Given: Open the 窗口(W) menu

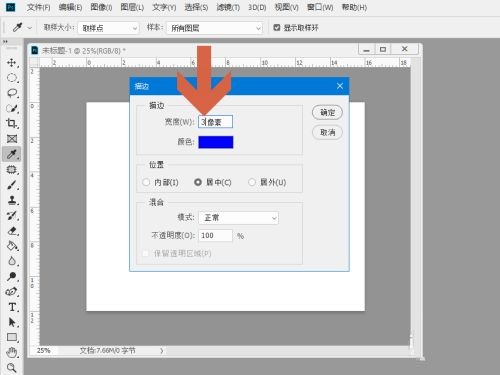Looking at the screenshot, I should click(x=320, y=7).
